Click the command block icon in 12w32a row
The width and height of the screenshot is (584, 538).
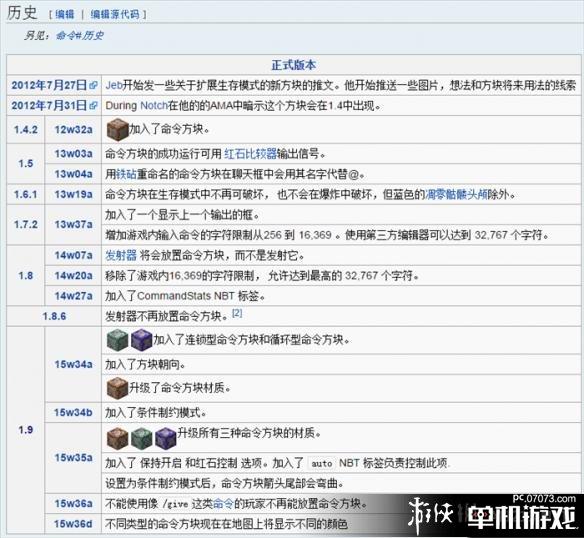point(118,129)
